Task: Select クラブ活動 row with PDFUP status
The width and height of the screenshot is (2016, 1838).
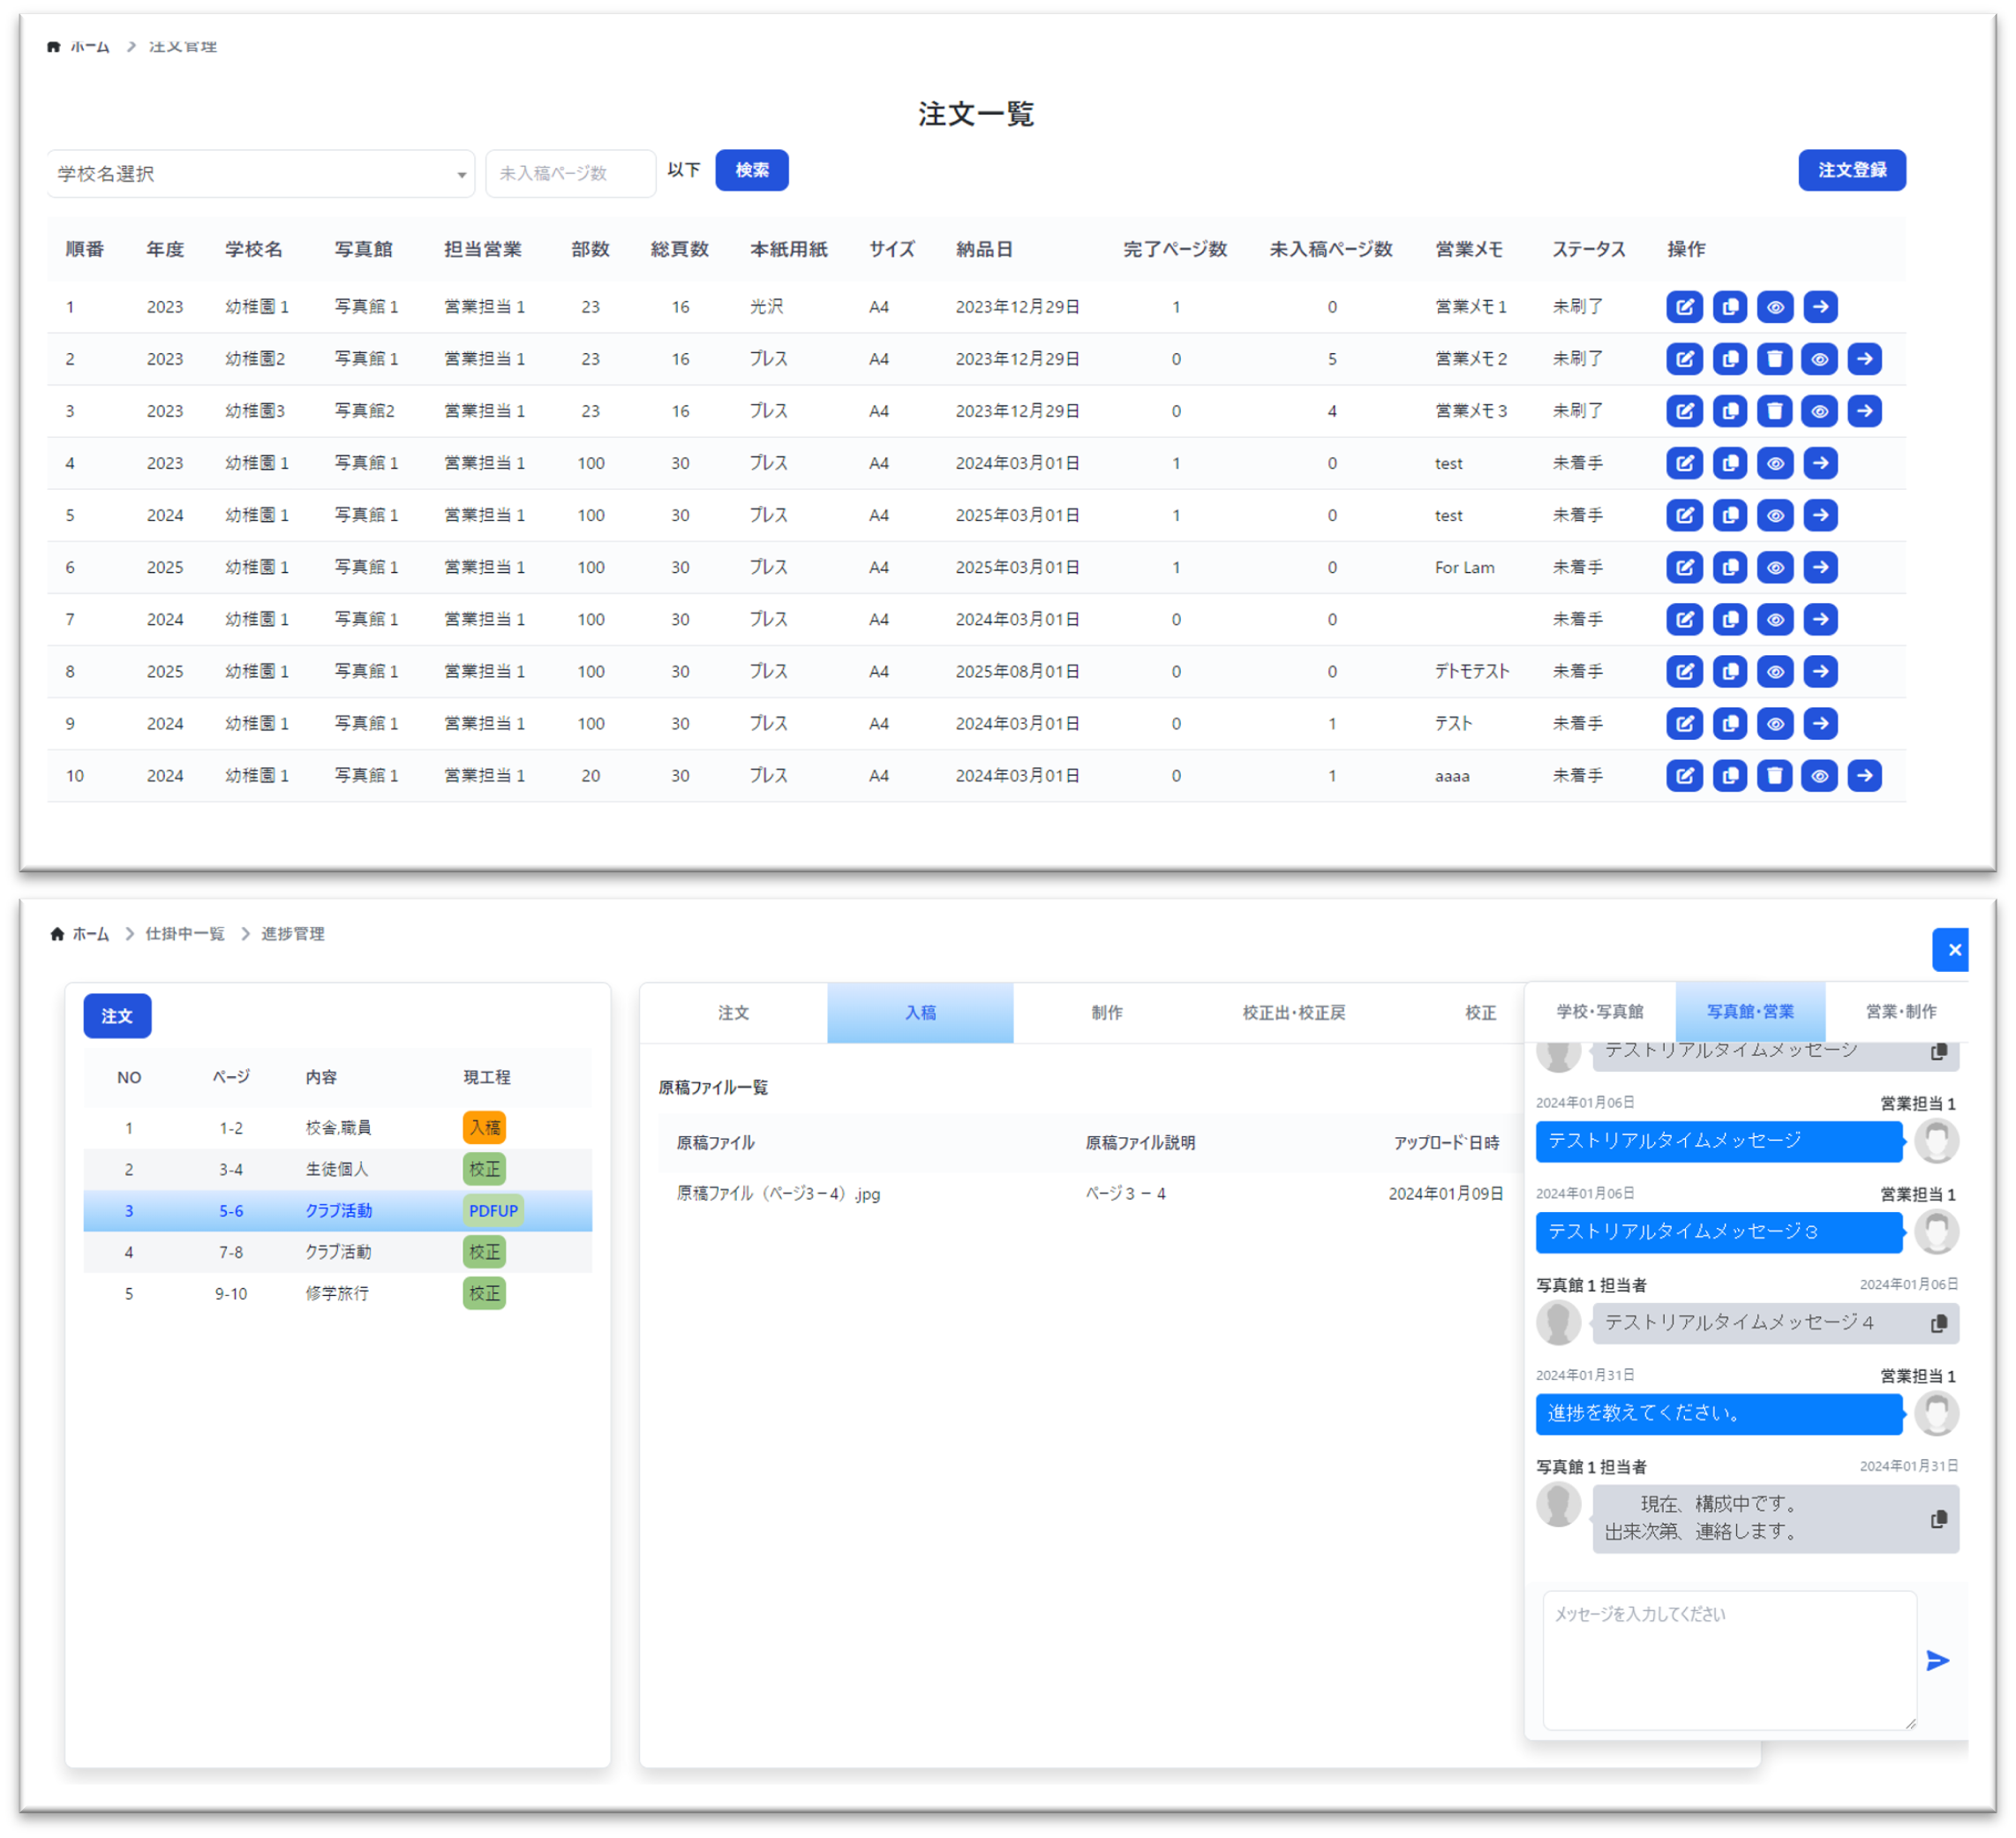Action: tap(338, 1210)
